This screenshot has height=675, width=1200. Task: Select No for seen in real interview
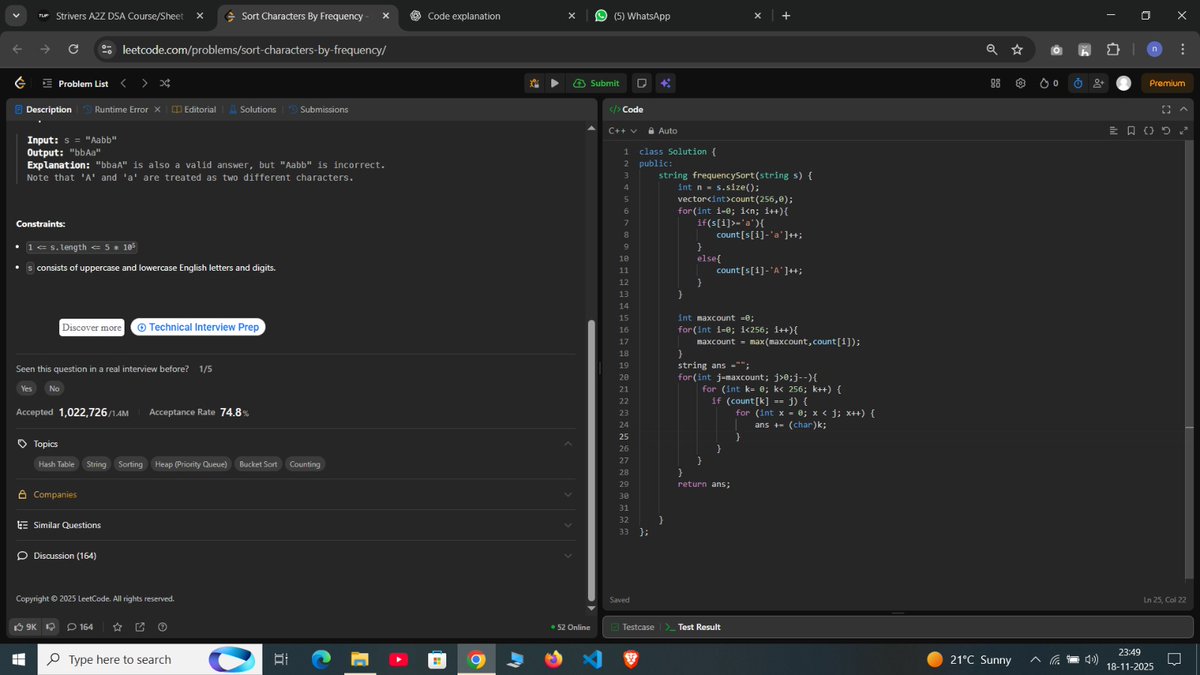54,388
